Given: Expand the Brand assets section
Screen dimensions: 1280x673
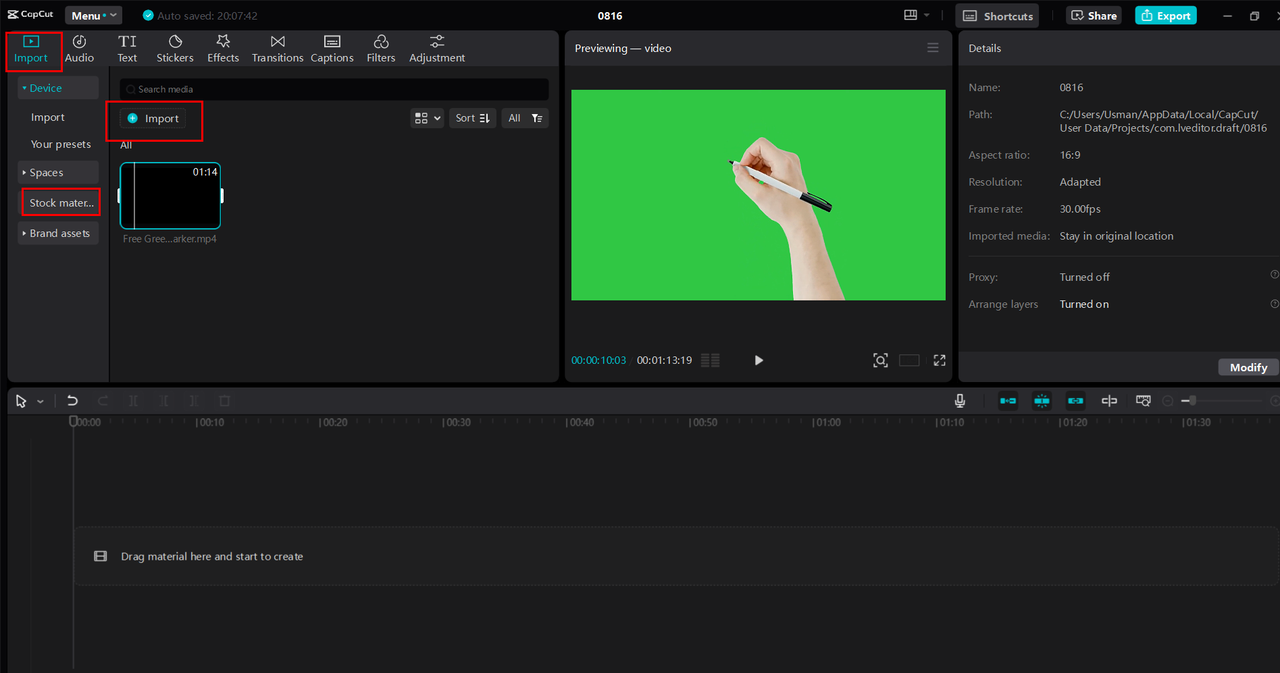Looking at the screenshot, I should click(59, 233).
